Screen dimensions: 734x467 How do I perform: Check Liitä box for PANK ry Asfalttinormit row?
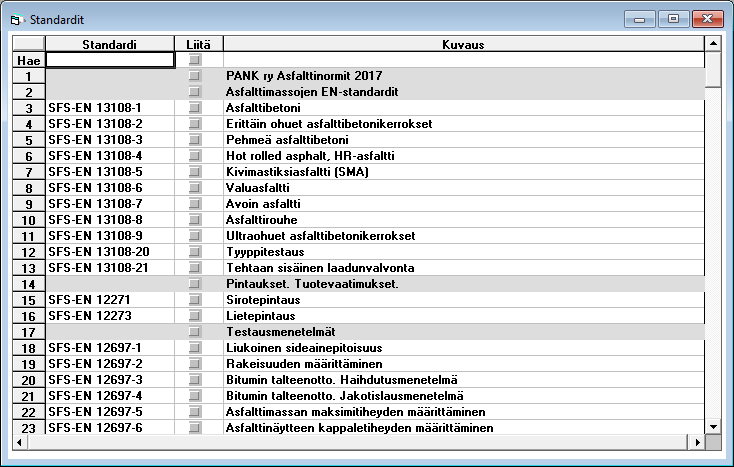pyautogui.click(x=195, y=75)
